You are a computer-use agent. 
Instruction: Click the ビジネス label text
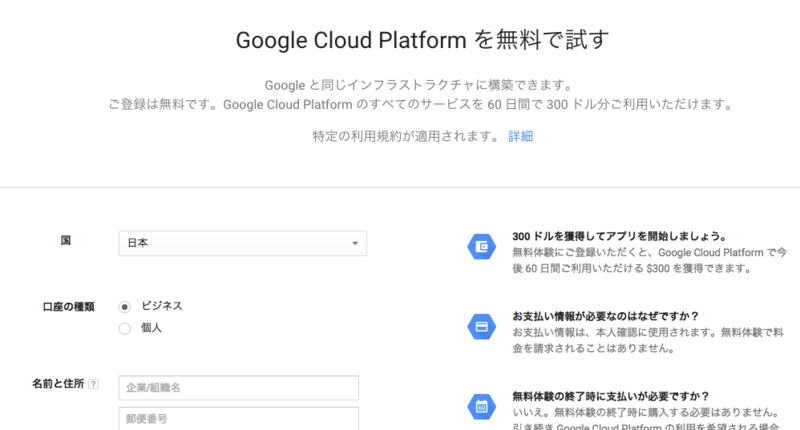(162, 306)
